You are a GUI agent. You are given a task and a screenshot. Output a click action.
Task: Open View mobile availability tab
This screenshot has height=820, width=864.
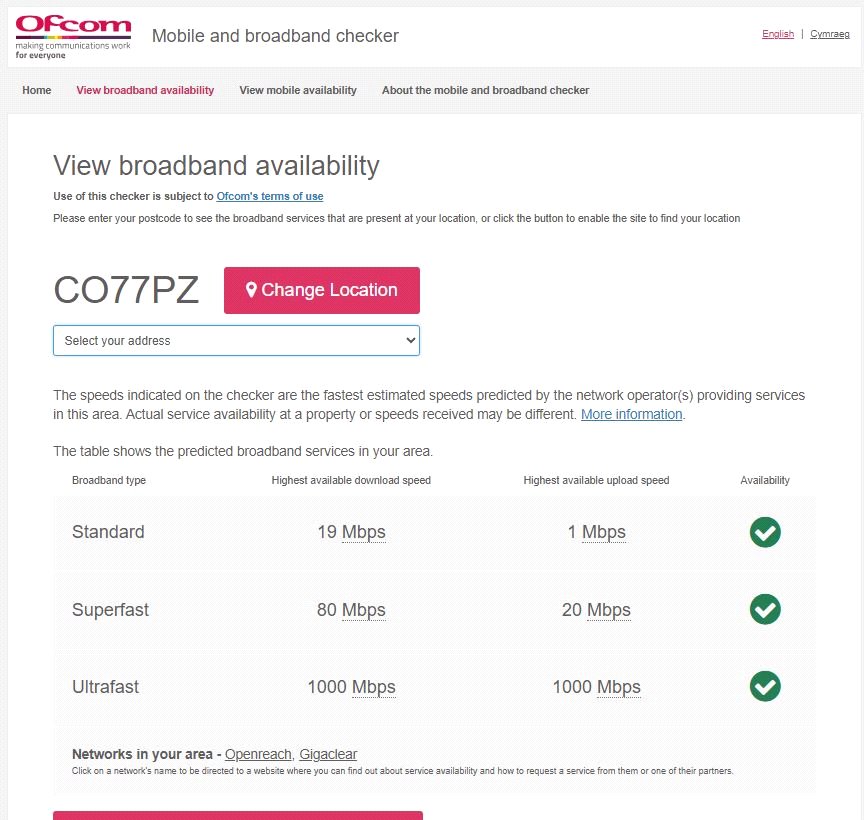click(298, 90)
